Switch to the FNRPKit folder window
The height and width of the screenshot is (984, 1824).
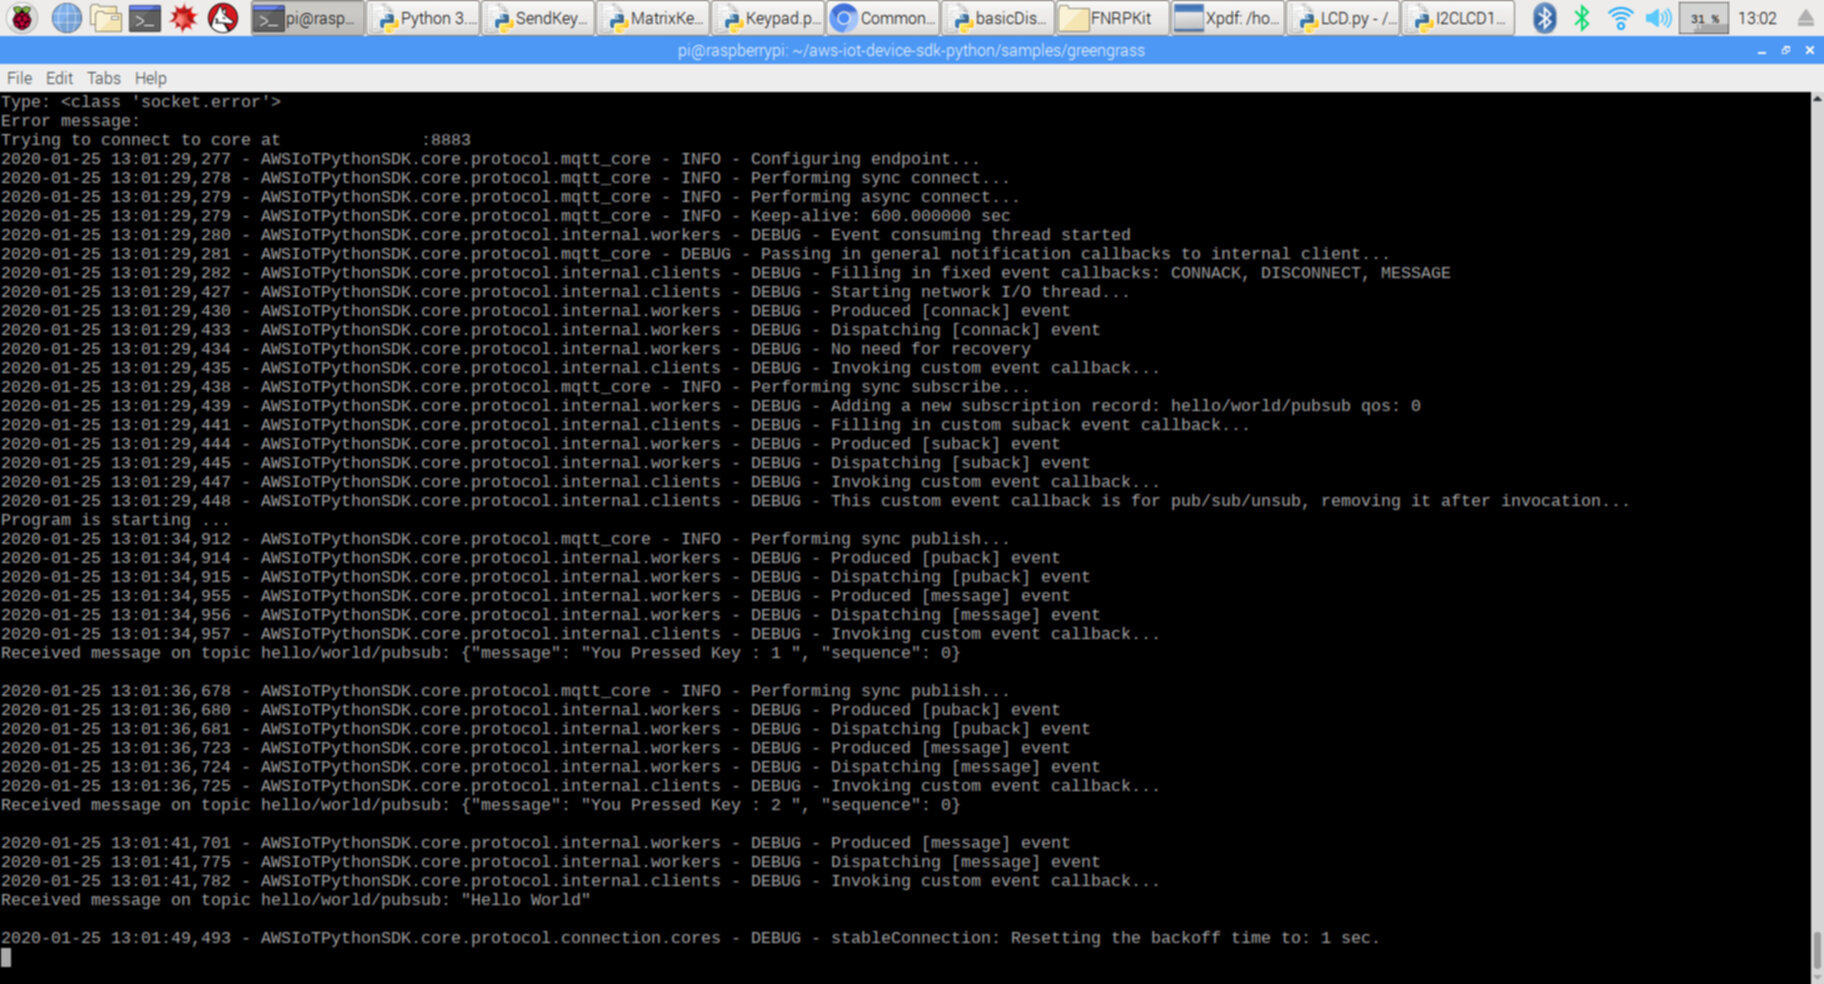(x=1108, y=18)
